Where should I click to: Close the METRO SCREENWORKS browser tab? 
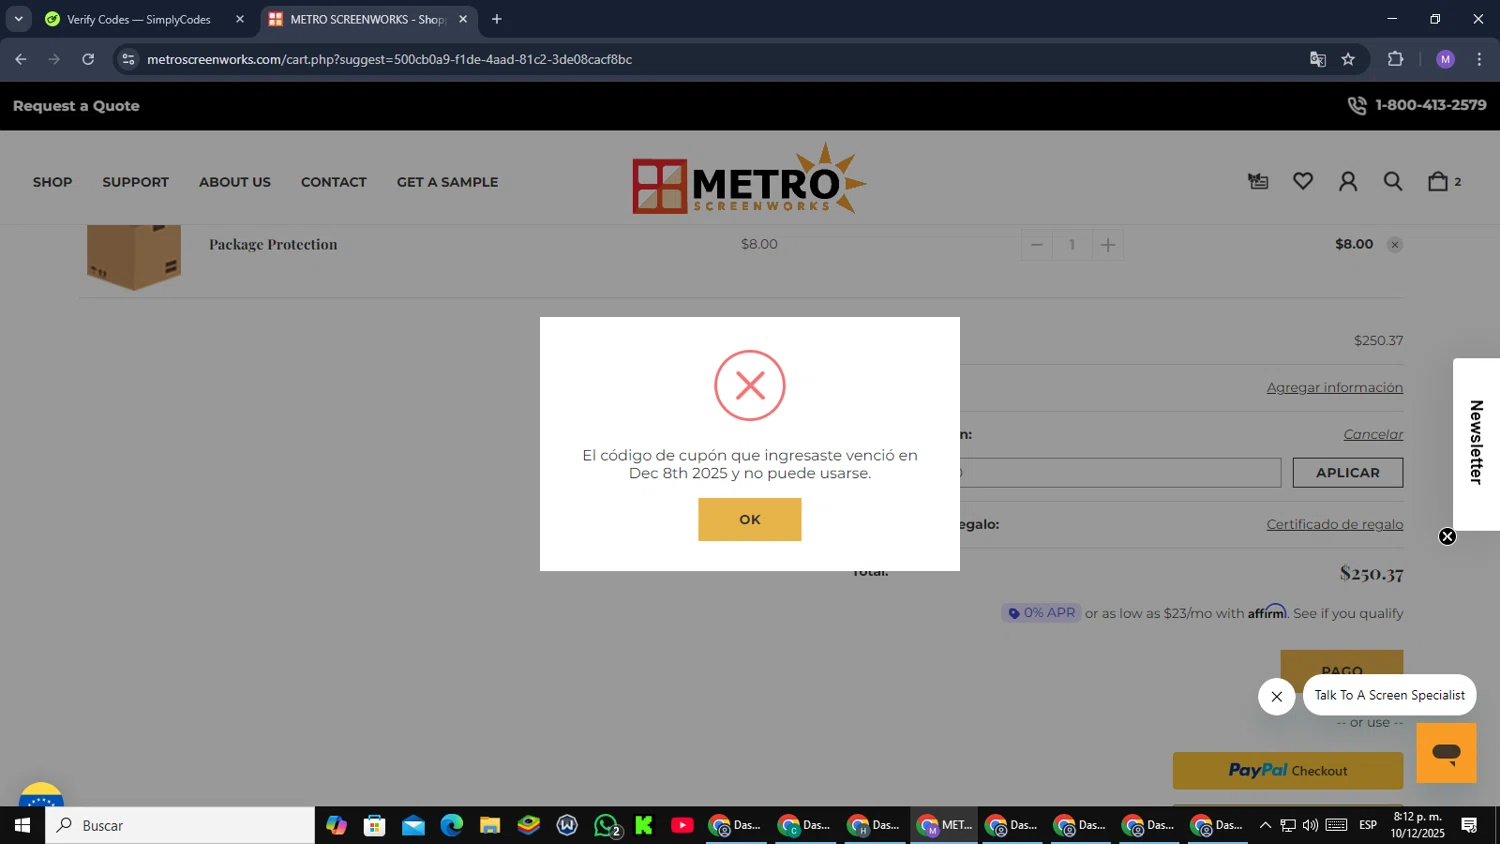tap(463, 19)
